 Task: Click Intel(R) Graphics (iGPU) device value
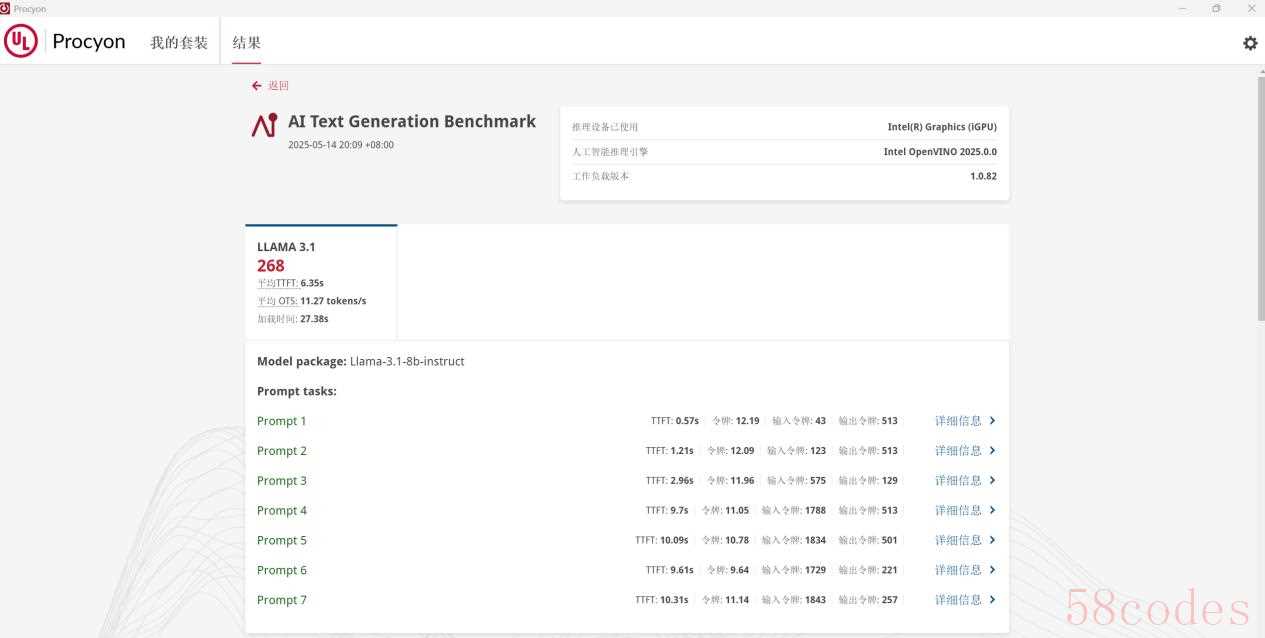coord(942,127)
